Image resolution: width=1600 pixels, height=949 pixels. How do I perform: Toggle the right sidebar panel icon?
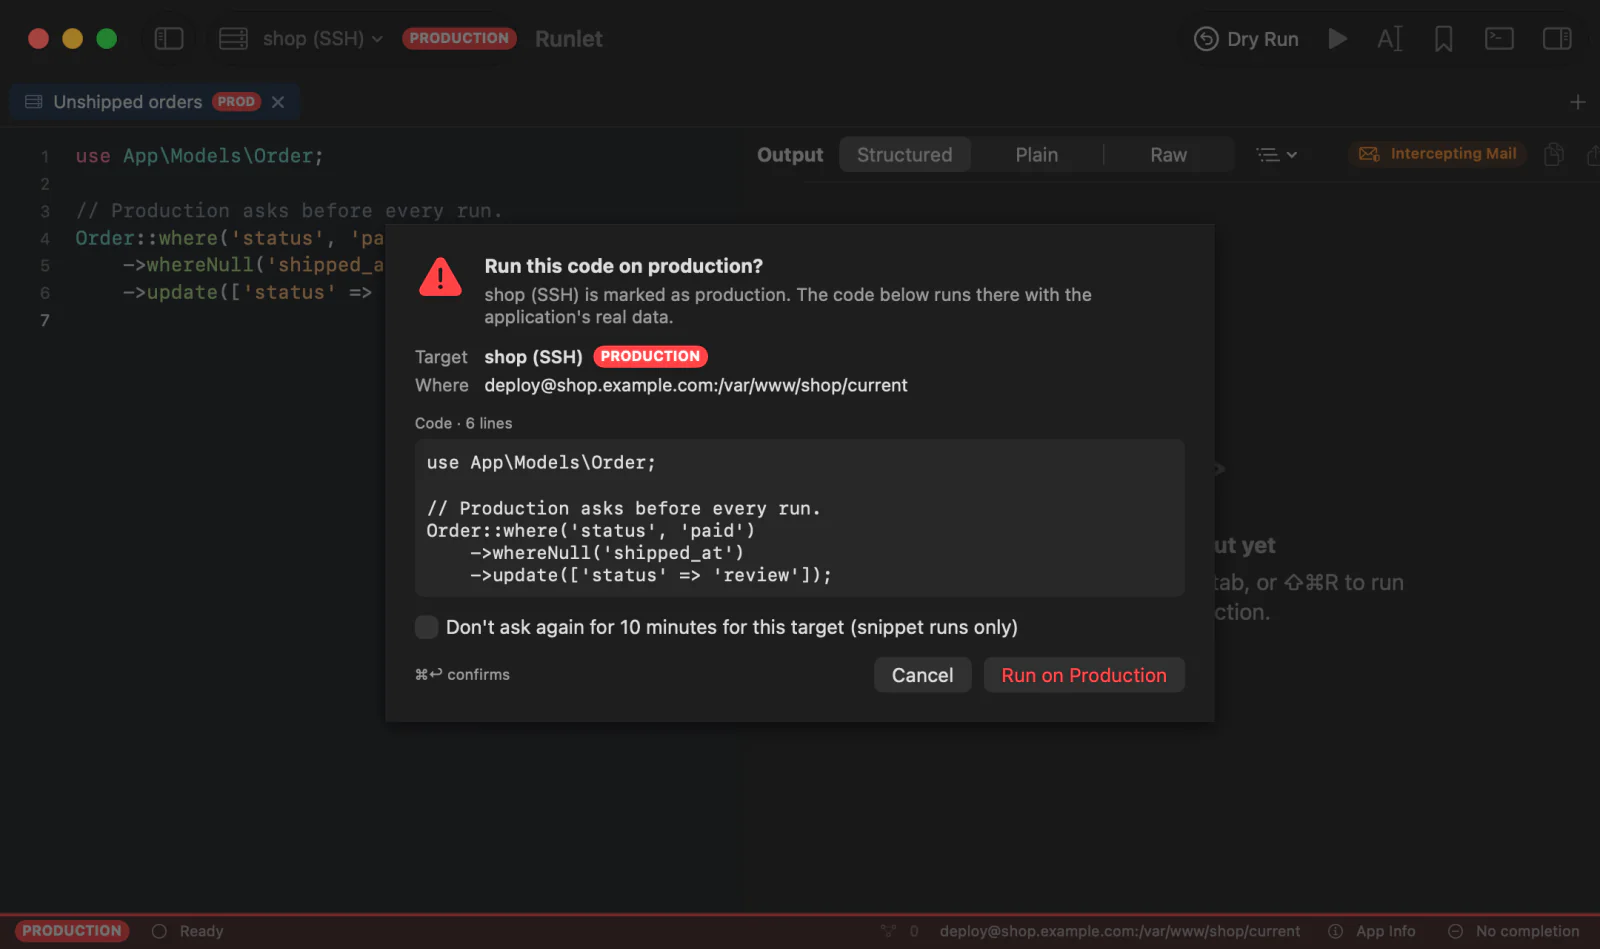click(x=1557, y=39)
